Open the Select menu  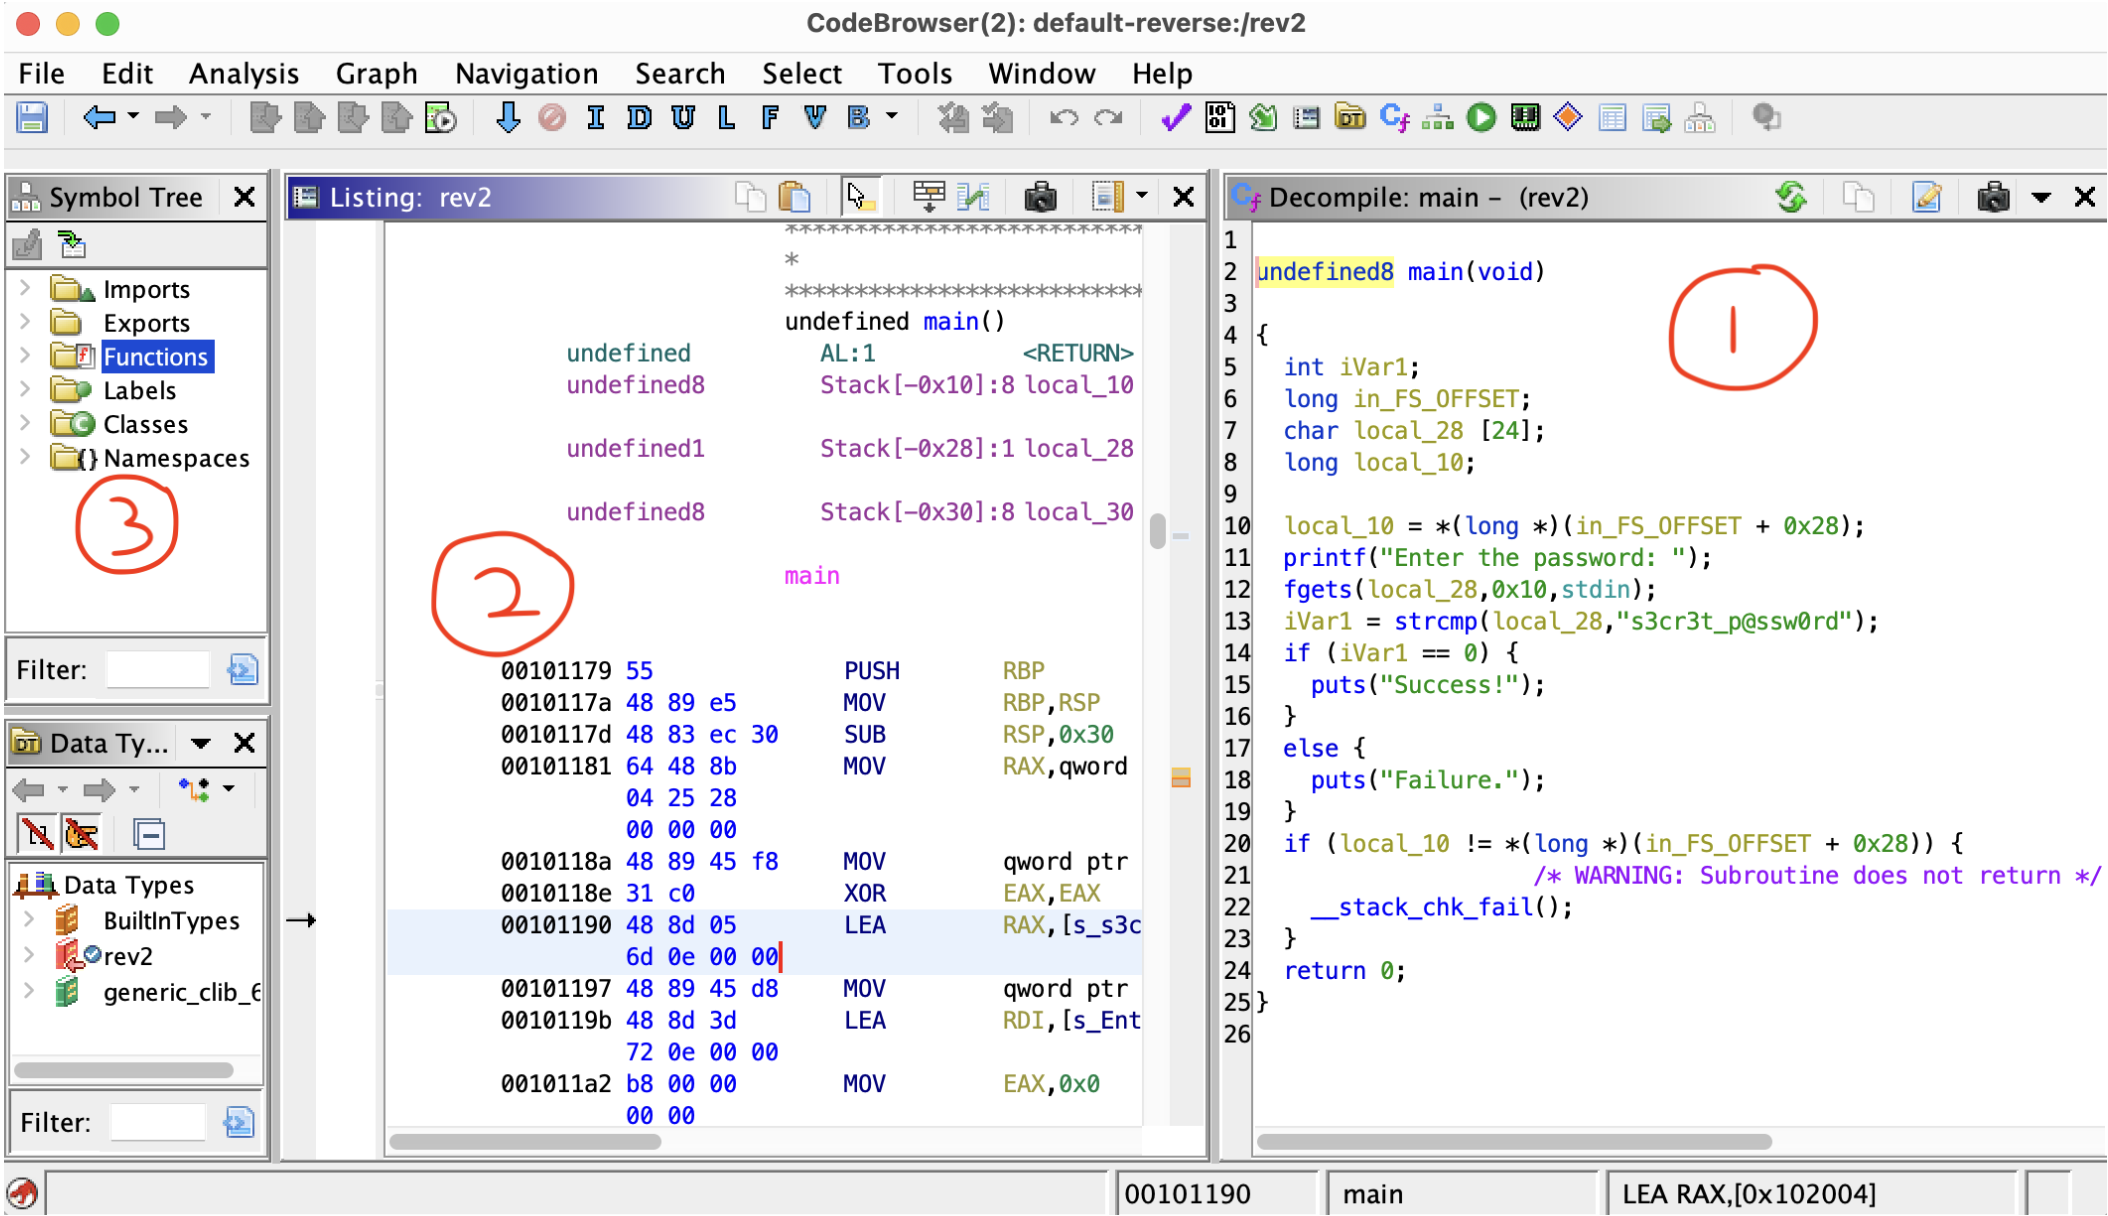tap(801, 73)
